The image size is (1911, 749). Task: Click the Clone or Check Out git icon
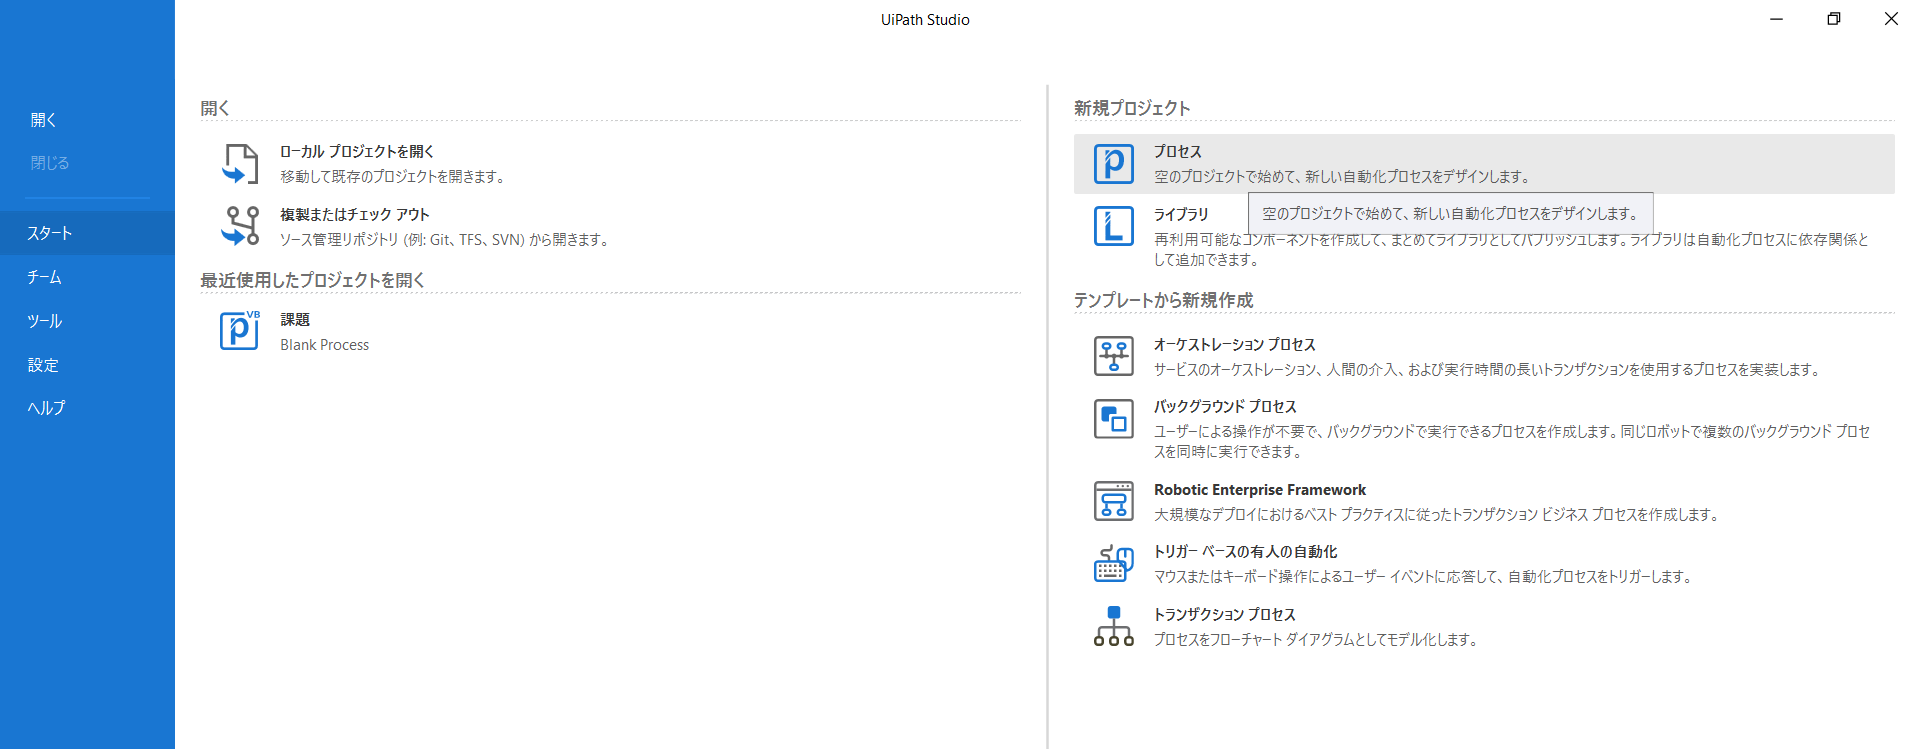pos(240,226)
